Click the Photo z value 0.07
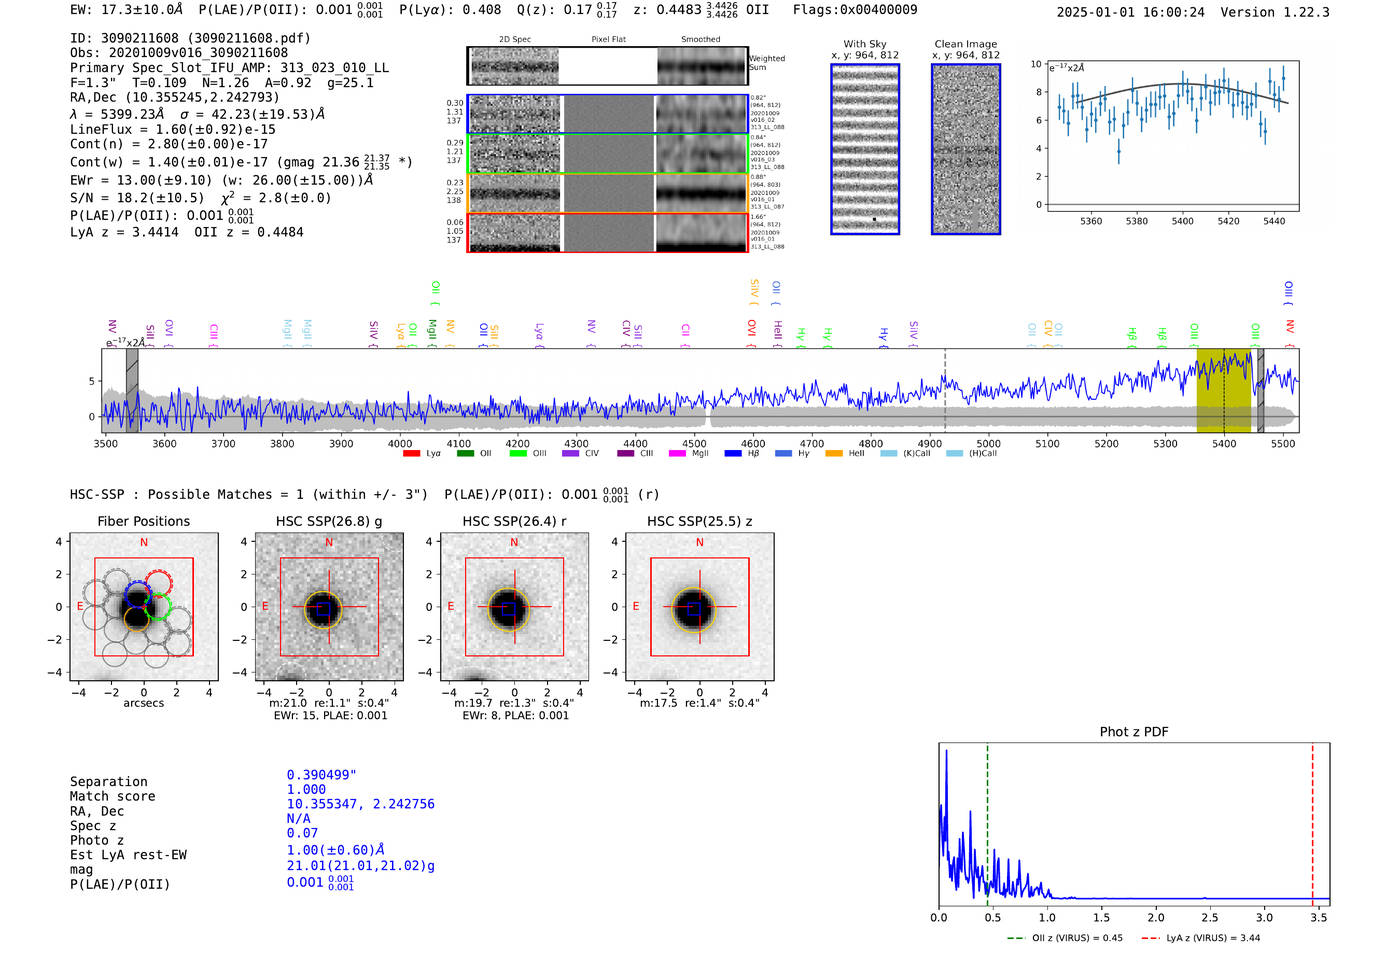The width and height of the screenshot is (1400, 953). tap(302, 833)
